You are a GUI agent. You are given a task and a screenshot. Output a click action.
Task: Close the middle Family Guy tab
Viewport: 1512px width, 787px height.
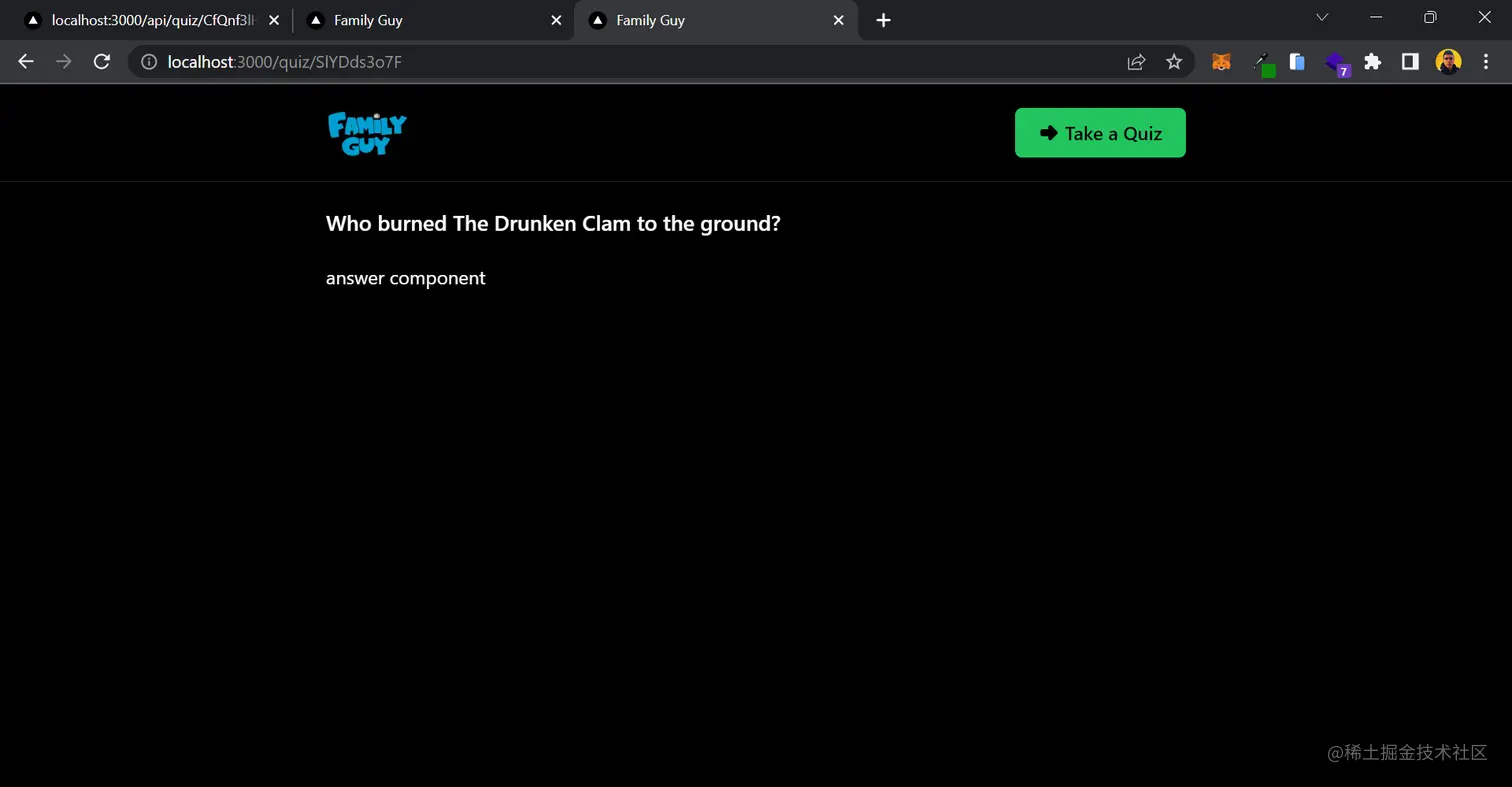[x=556, y=20]
